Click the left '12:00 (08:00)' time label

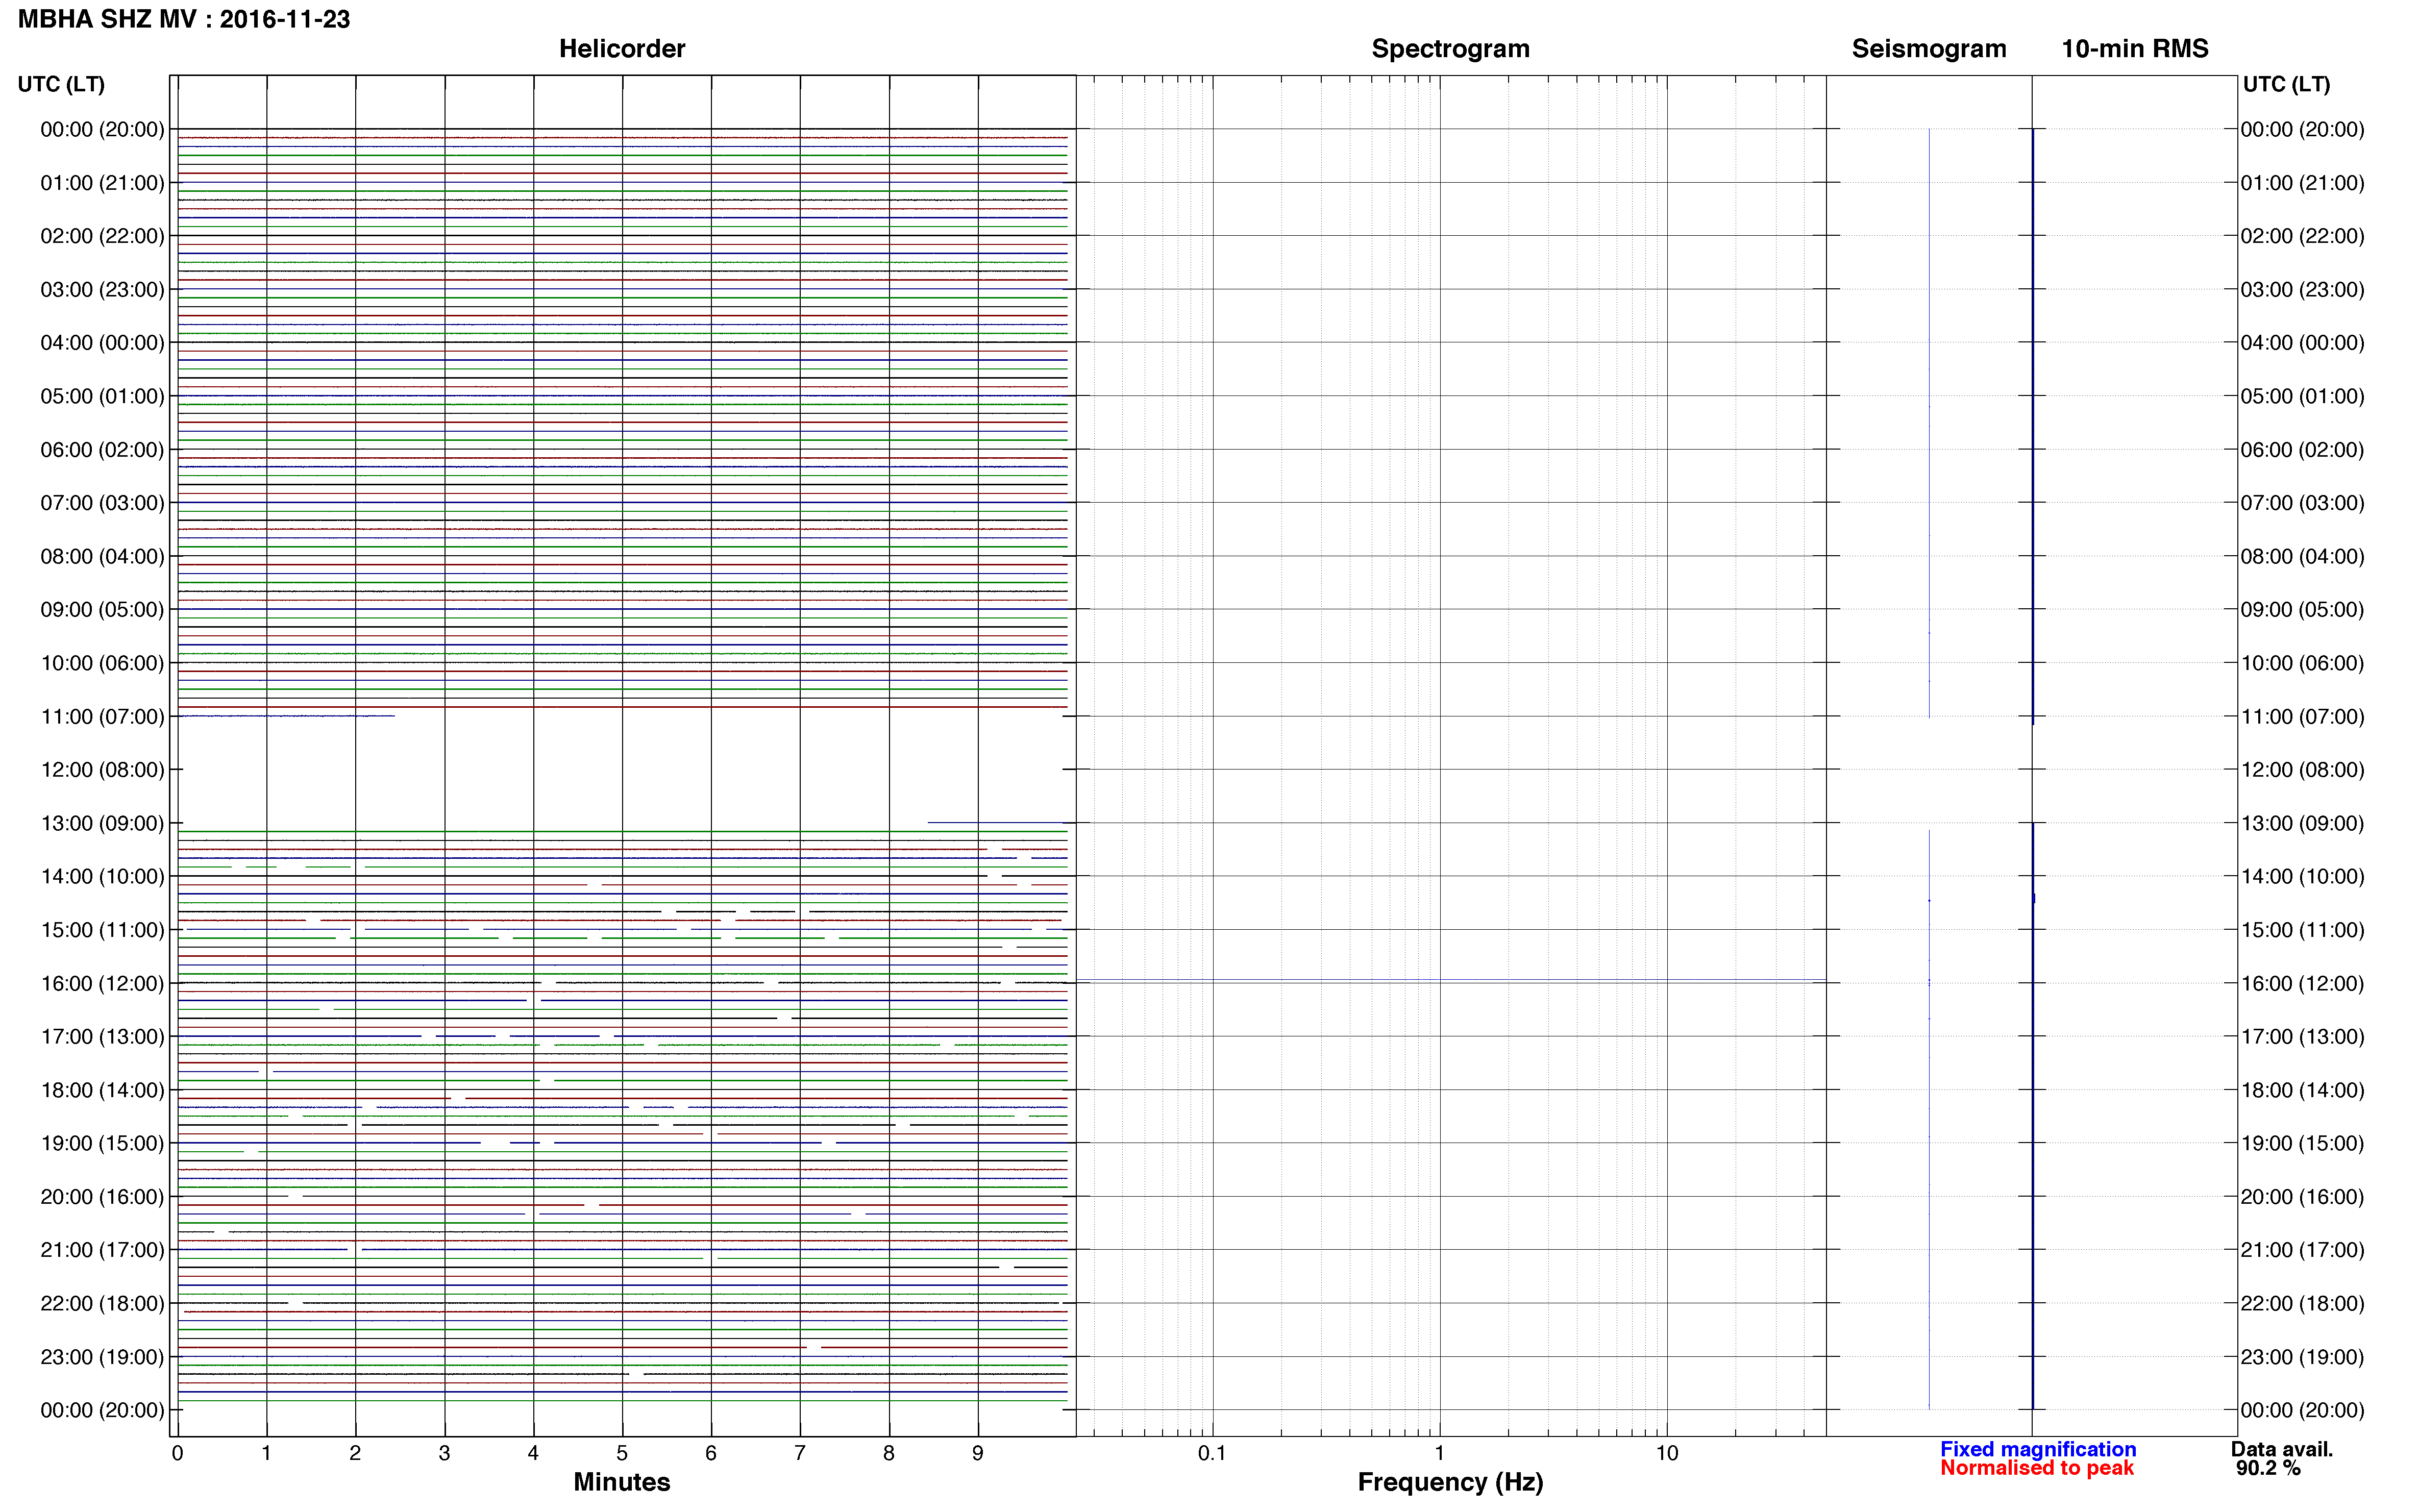pos(102,770)
